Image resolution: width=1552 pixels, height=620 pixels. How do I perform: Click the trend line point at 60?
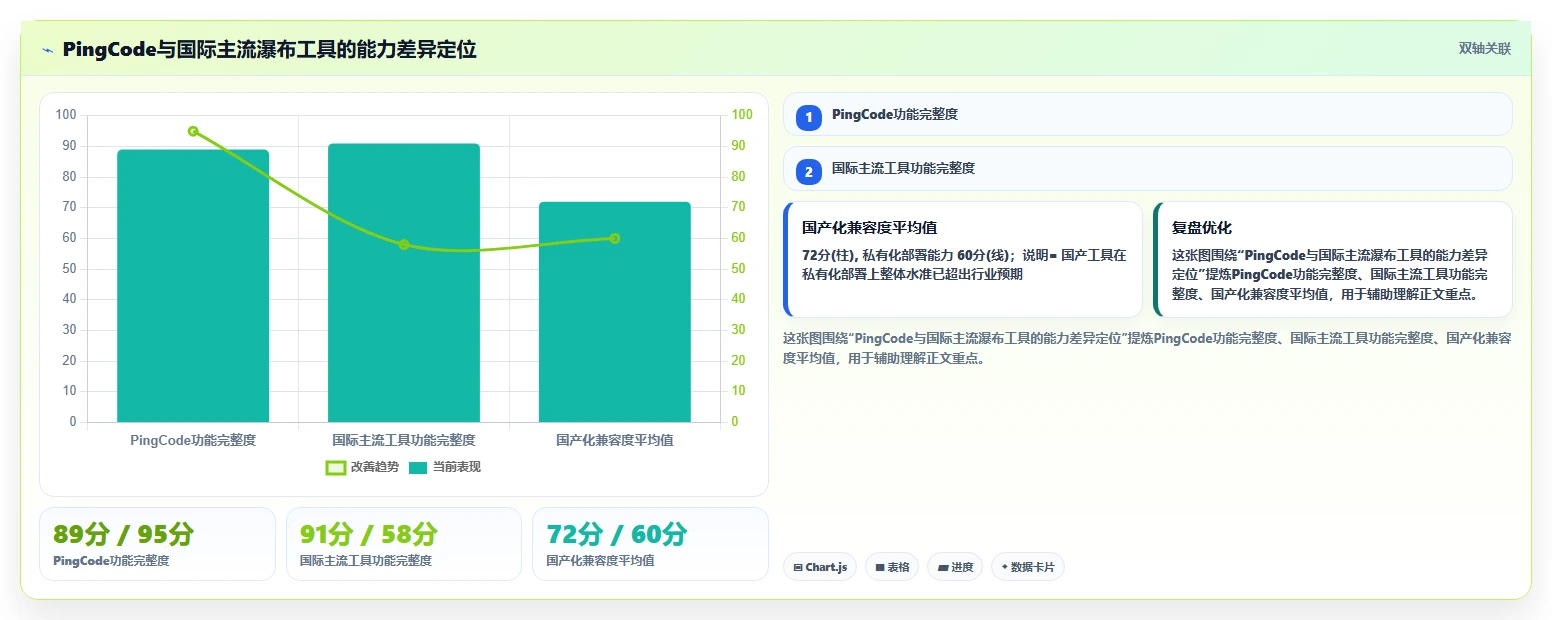[615, 238]
